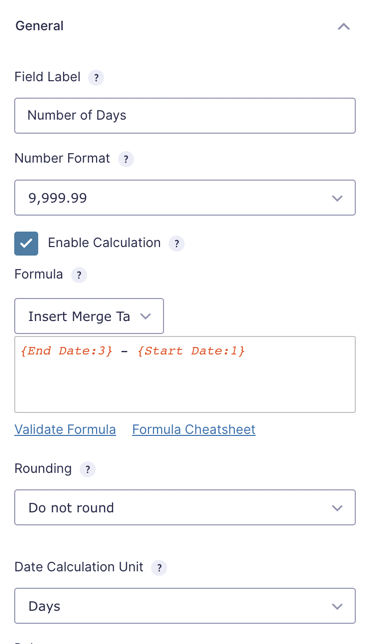Click the General section heading
Screen dimensions: 370x644
point(39,26)
